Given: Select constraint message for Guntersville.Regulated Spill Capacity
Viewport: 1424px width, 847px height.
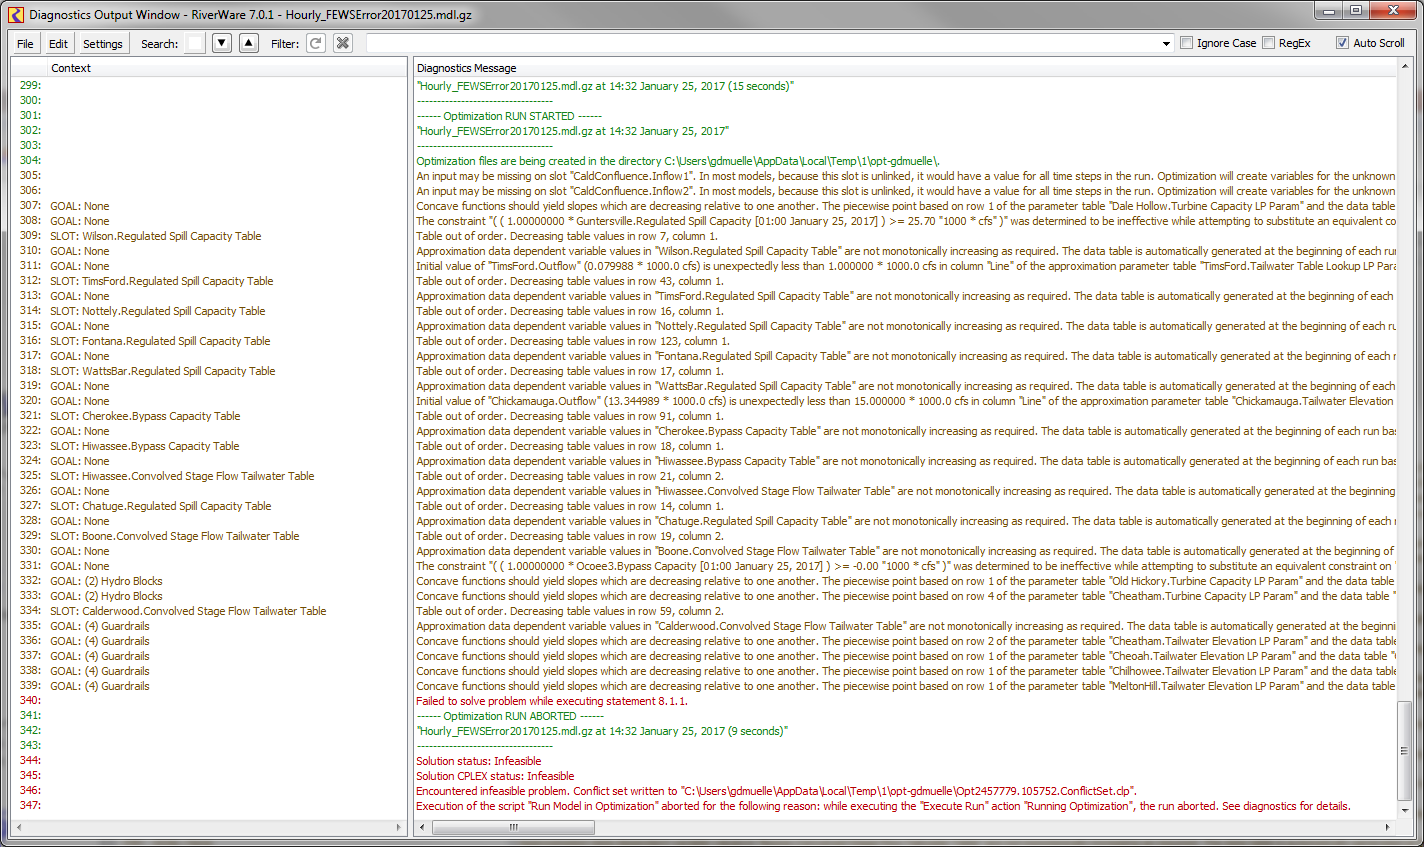Looking at the screenshot, I should point(905,221).
